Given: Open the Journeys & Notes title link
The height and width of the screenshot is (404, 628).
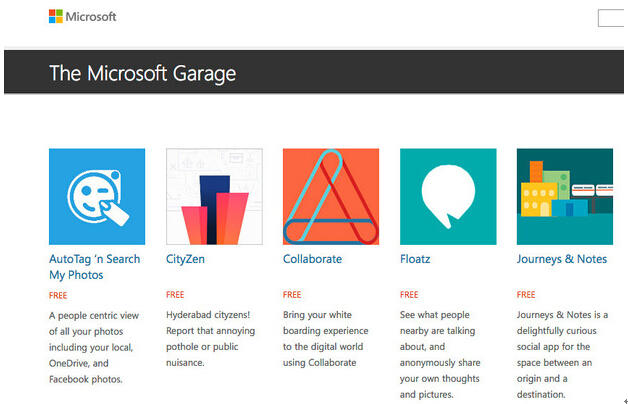Looking at the screenshot, I should point(561,259).
